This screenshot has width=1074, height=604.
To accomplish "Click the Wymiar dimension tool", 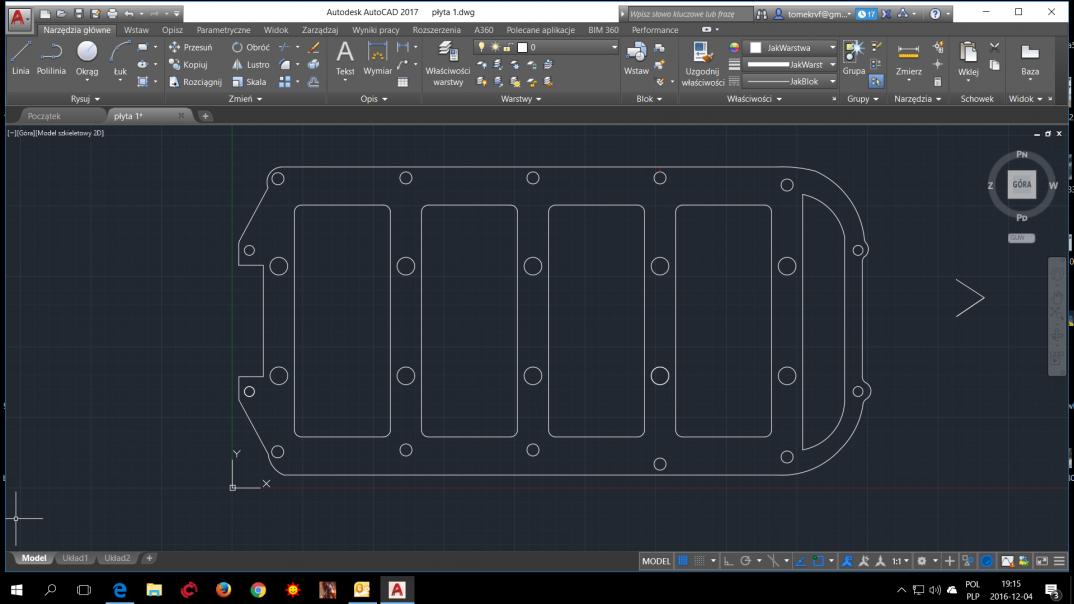I will click(x=377, y=57).
